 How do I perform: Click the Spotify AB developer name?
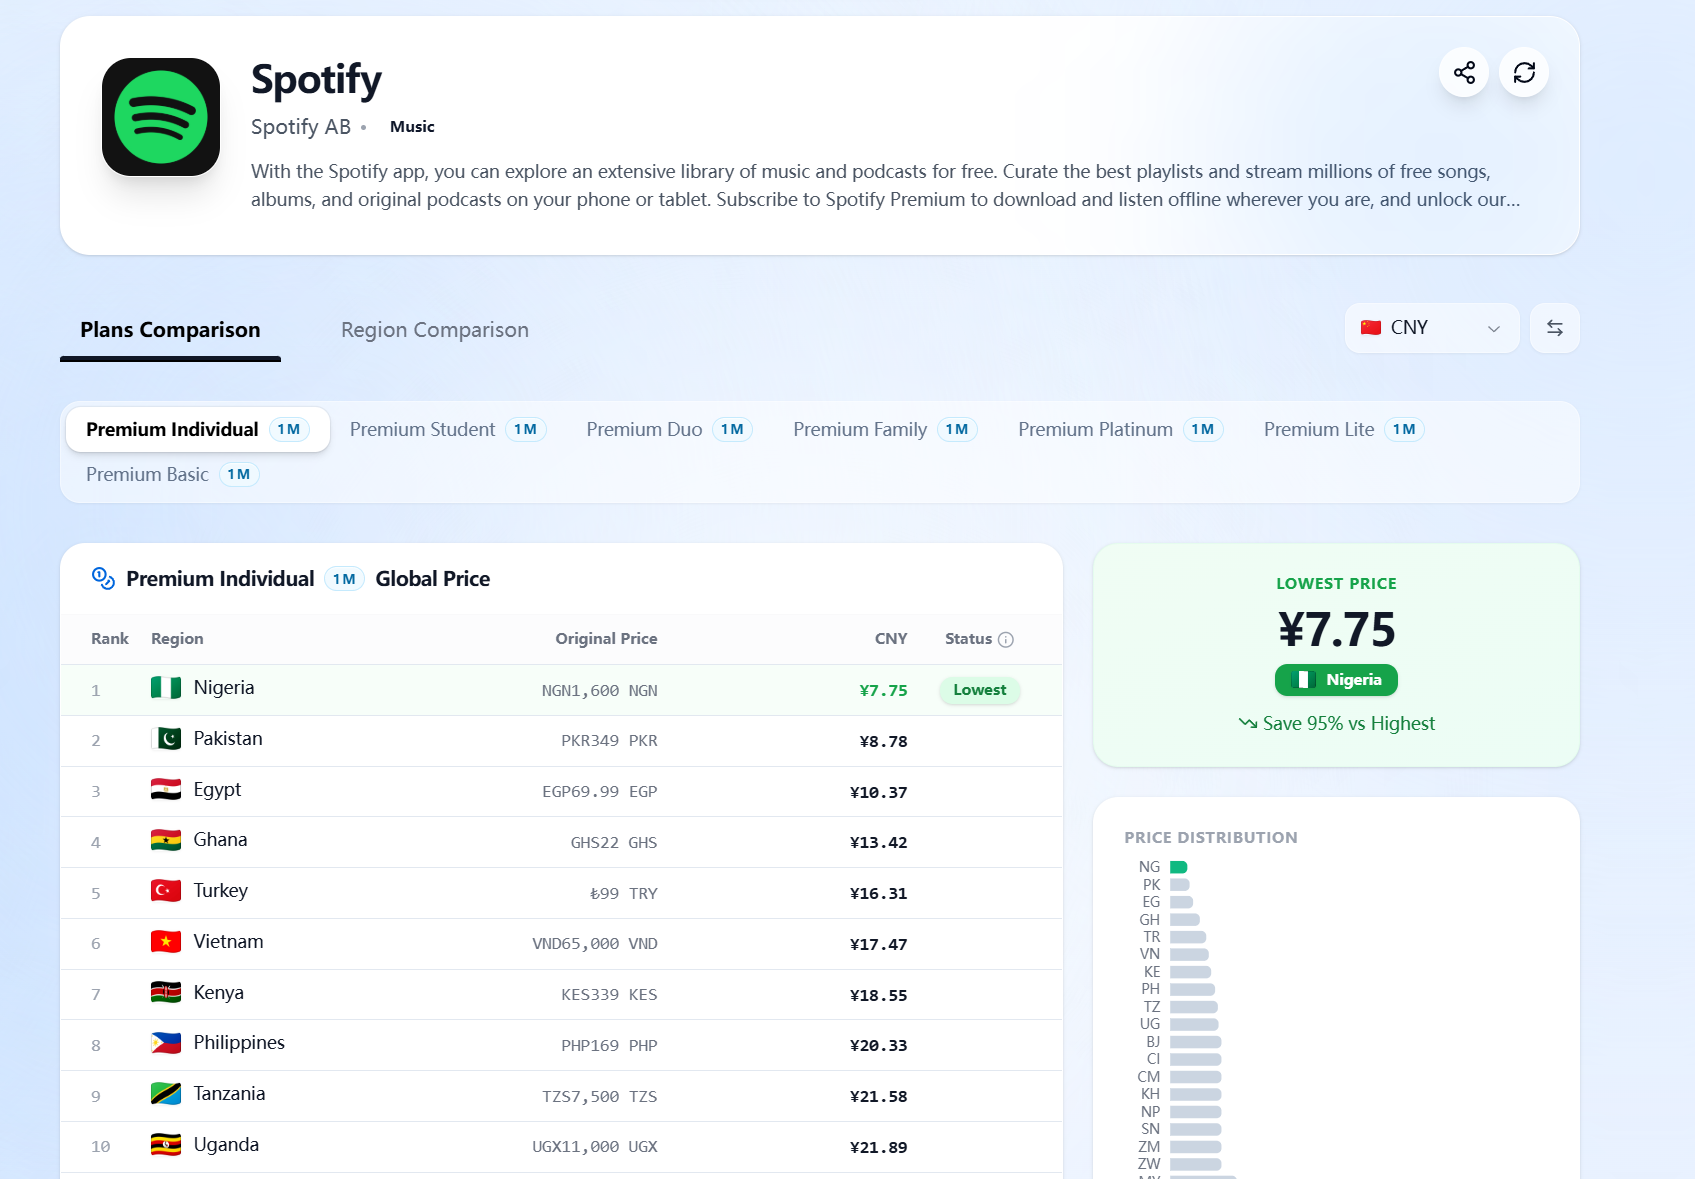(301, 127)
